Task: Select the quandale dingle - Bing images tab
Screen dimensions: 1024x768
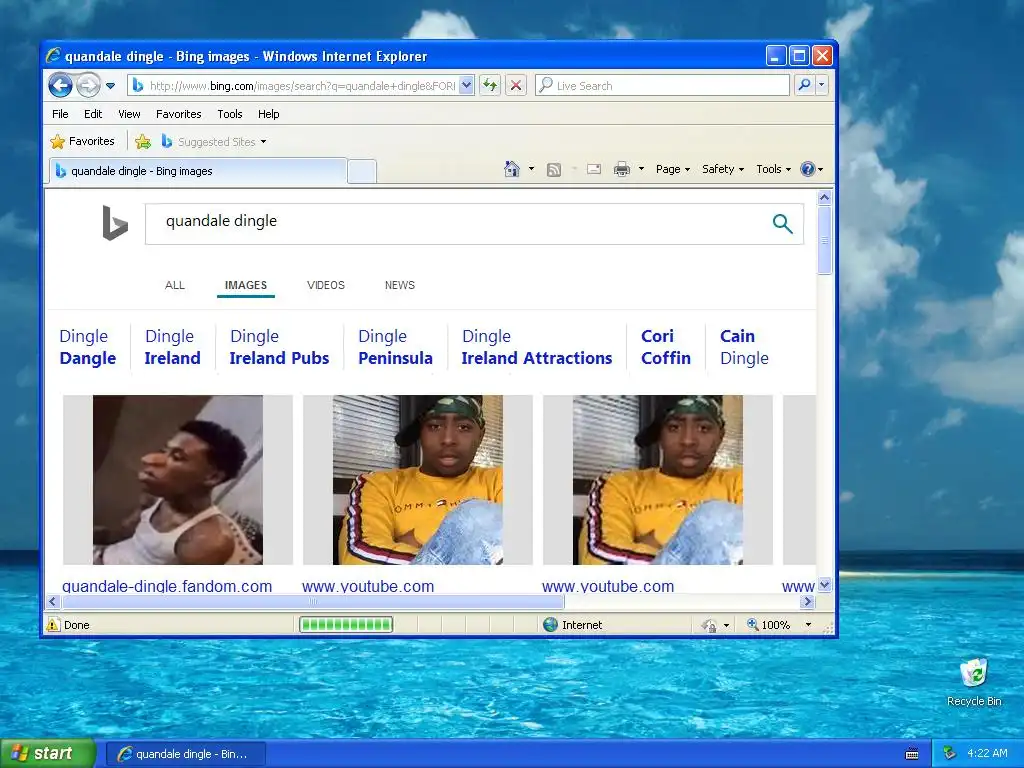Action: pyautogui.click(x=198, y=171)
